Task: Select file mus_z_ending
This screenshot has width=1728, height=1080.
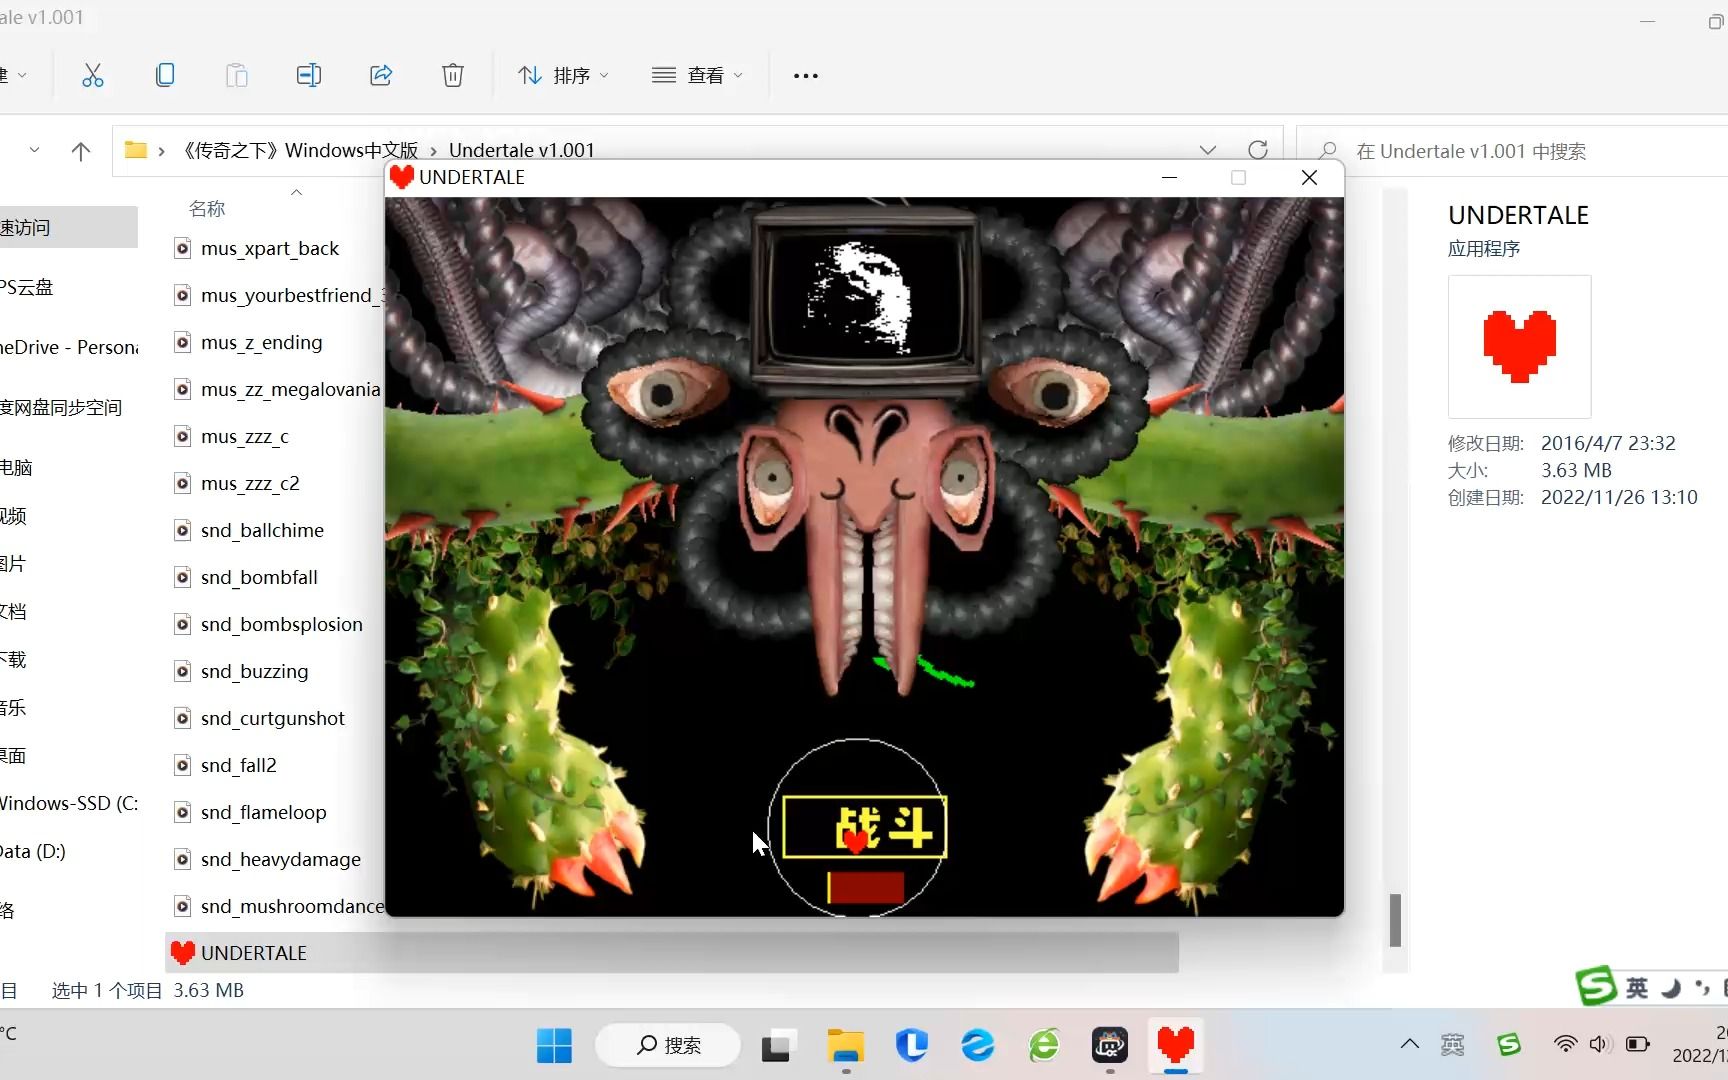Action: (x=262, y=342)
